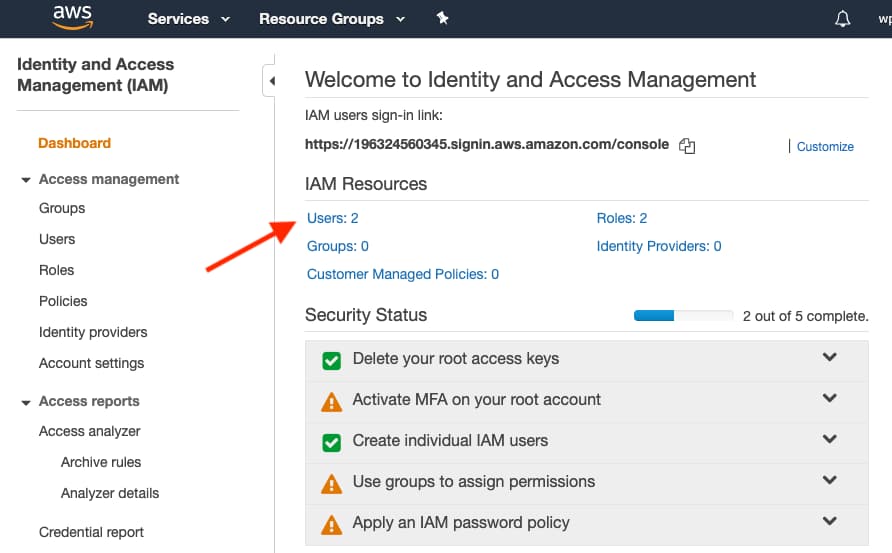This screenshot has height=553, width=892.
Task: Click the Access reports section label
Action: pyautogui.click(x=89, y=401)
